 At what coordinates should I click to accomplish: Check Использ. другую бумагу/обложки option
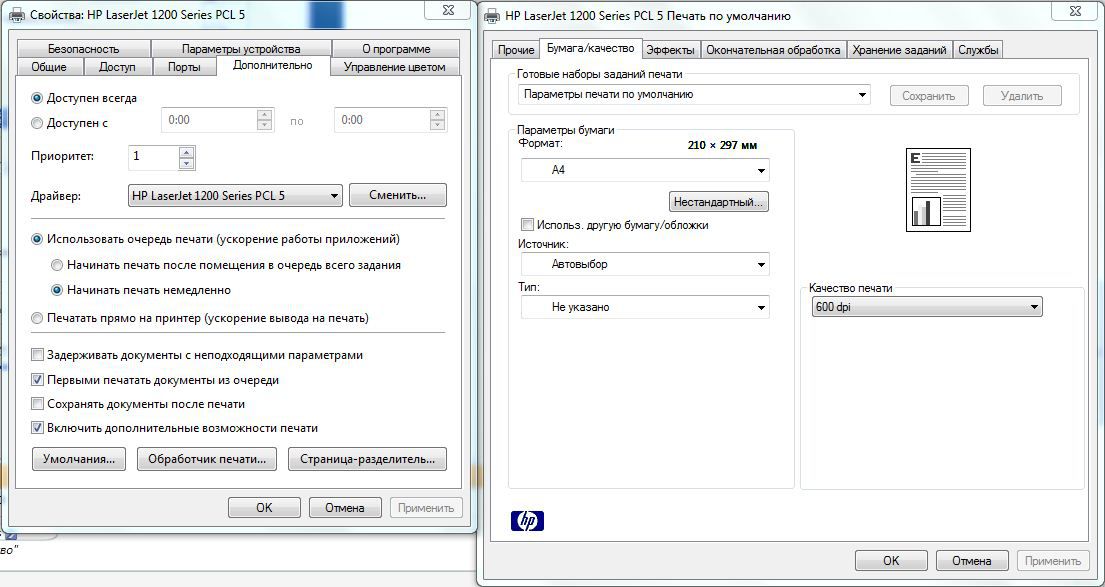[x=528, y=225]
